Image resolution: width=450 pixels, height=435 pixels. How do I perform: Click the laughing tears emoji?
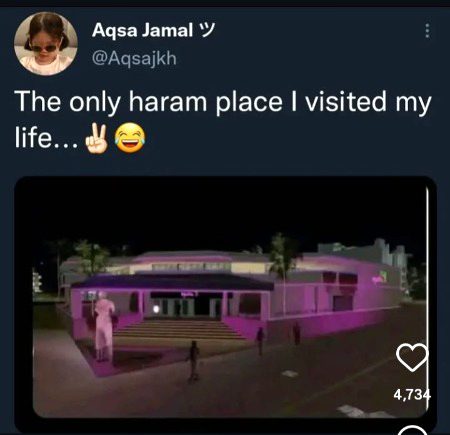pyautogui.click(x=130, y=138)
